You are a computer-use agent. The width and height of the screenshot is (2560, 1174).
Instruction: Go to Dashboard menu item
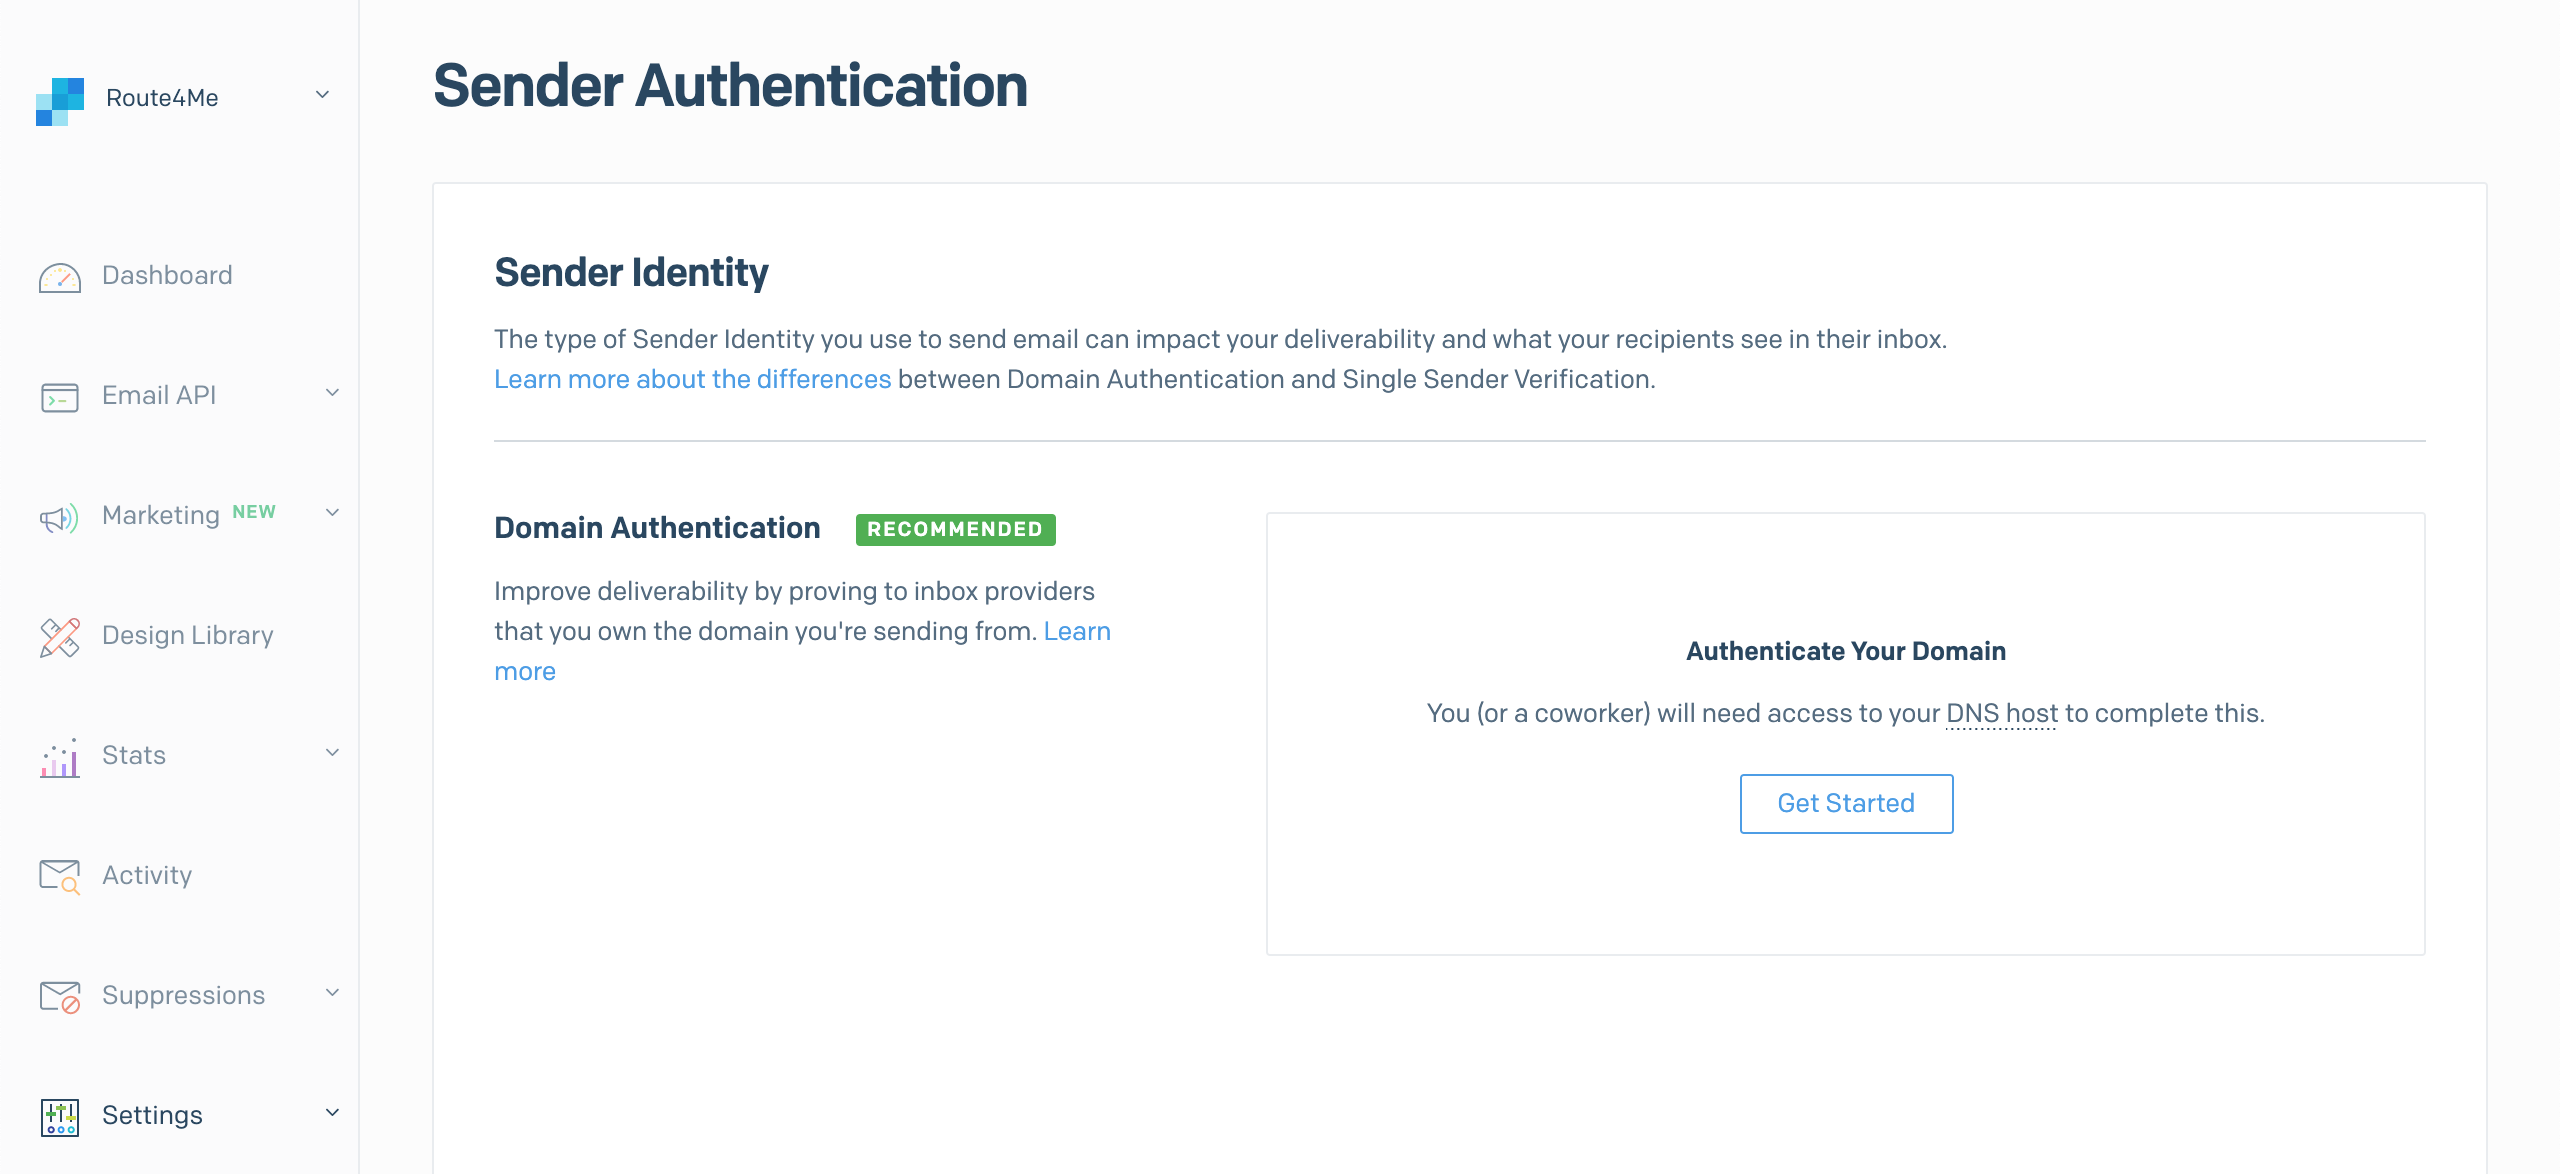pyautogui.click(x=167, y=275)
